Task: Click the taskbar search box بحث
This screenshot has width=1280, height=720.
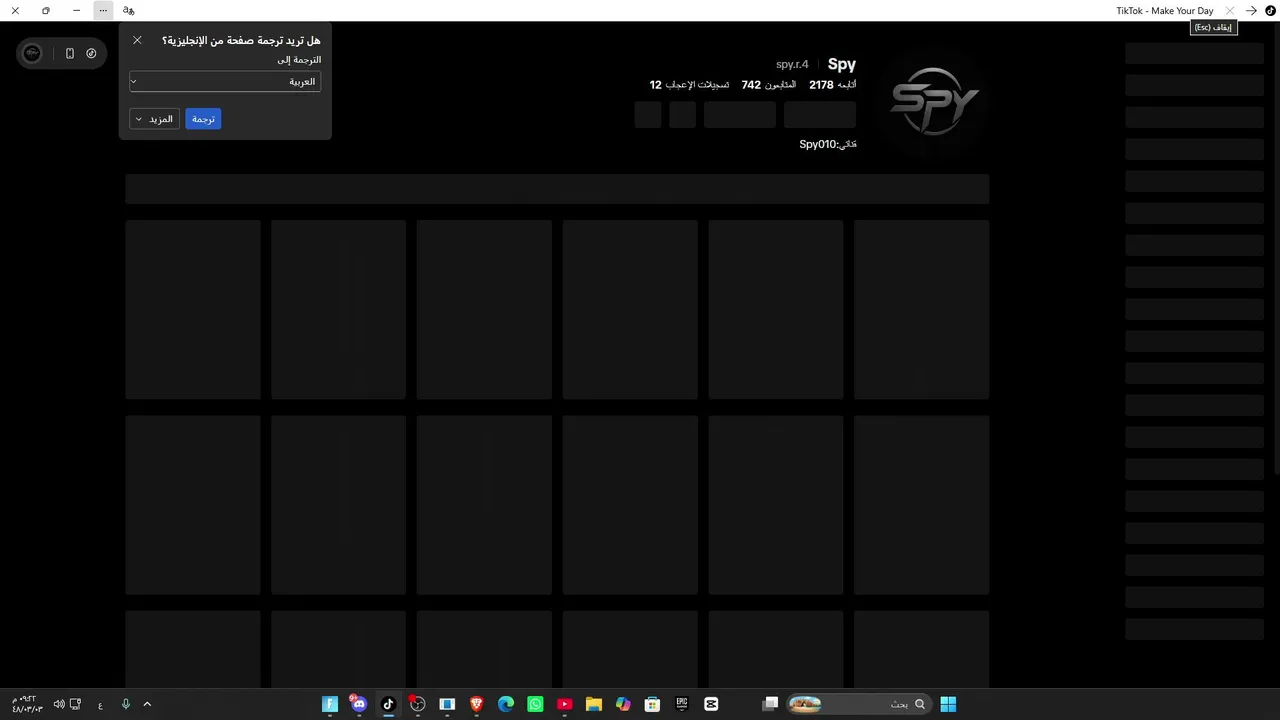Action: coord(859,704)
